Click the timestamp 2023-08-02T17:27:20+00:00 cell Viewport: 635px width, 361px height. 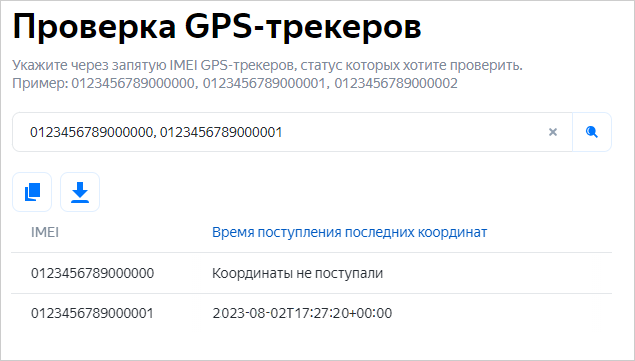[302, 313]
